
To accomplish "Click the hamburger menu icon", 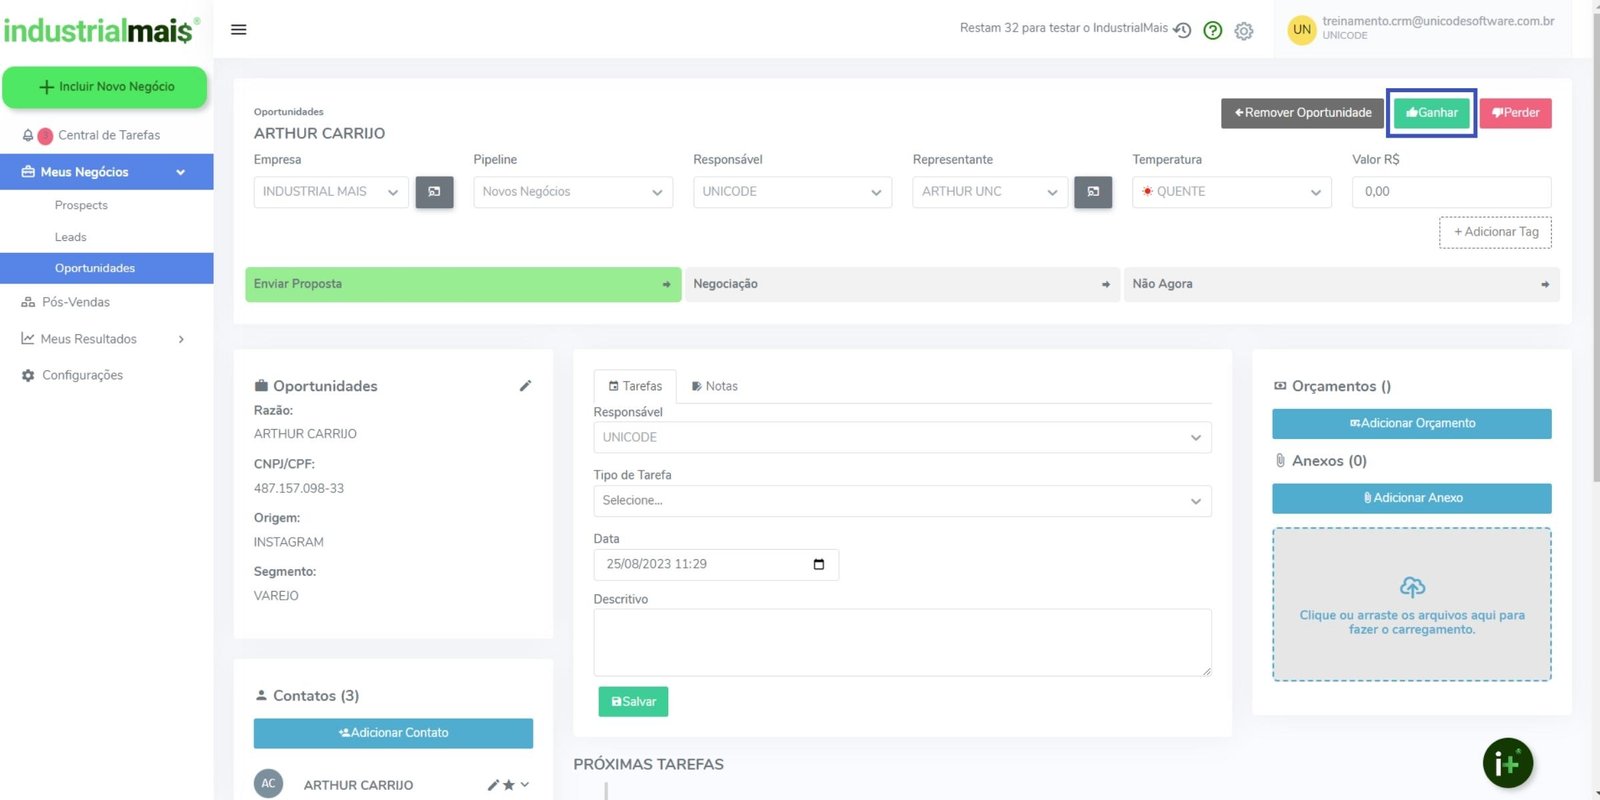I will coord(238,30).
